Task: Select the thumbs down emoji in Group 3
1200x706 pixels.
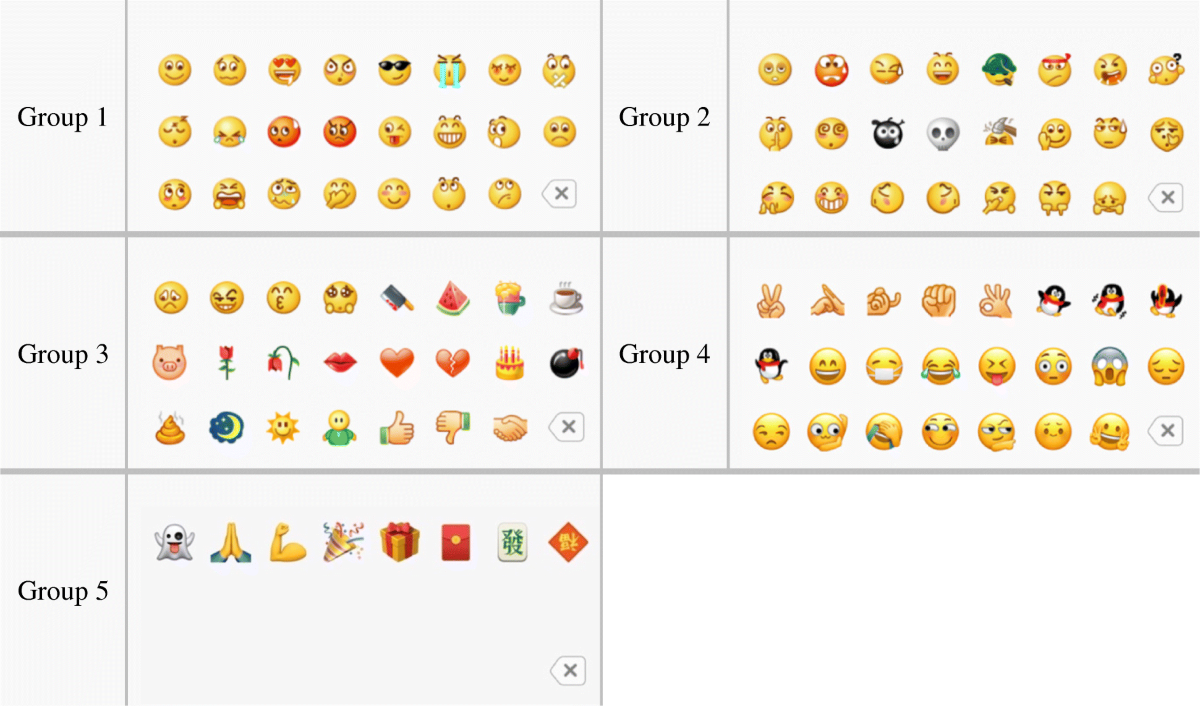Action: pos(452,428)
